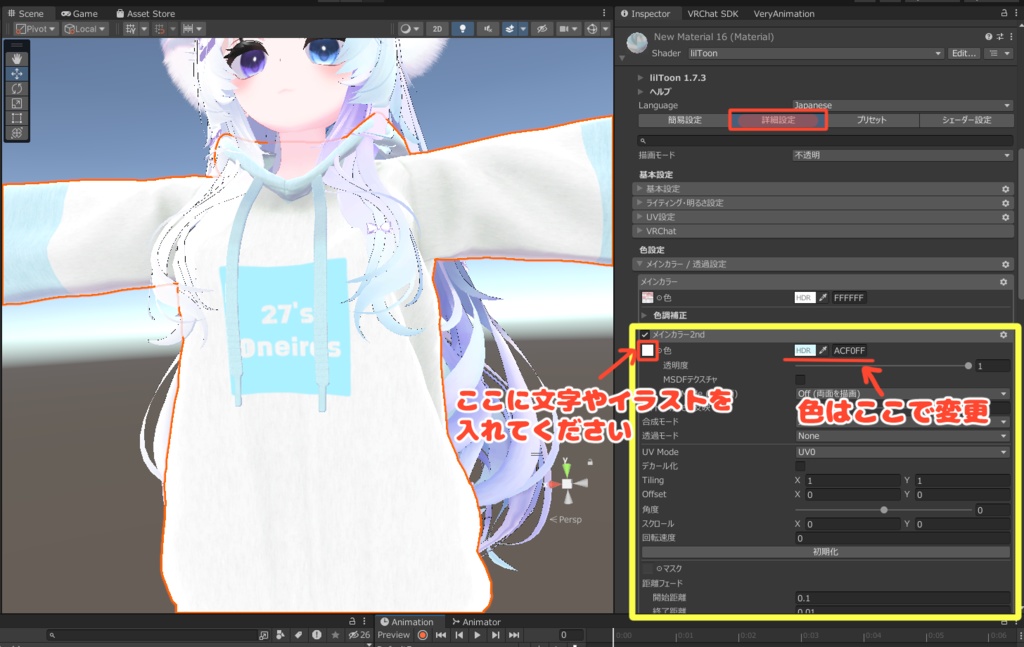Select the Transform tool
1024x647 pixels.
click(16, 133)
